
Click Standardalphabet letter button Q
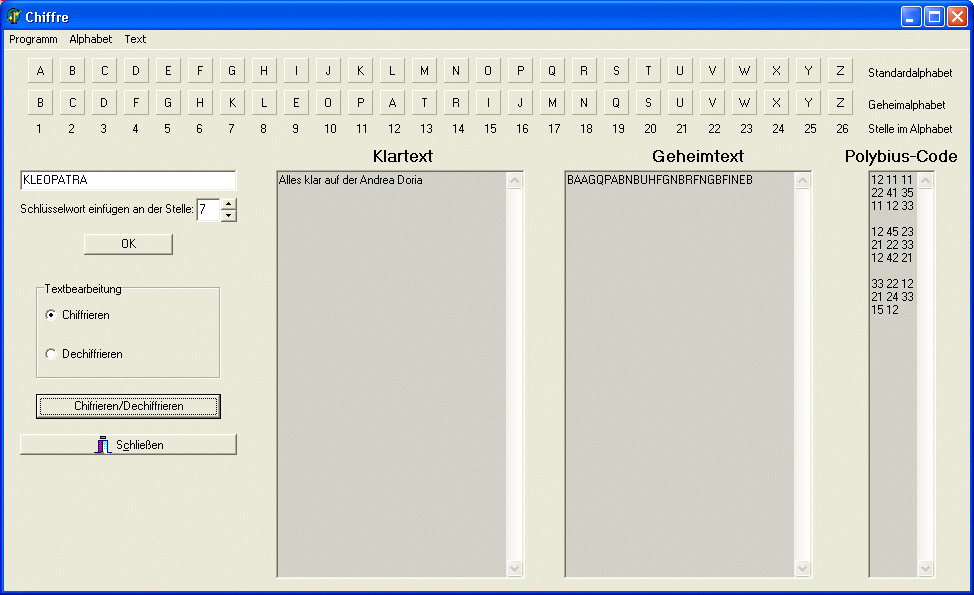(552, 71)
